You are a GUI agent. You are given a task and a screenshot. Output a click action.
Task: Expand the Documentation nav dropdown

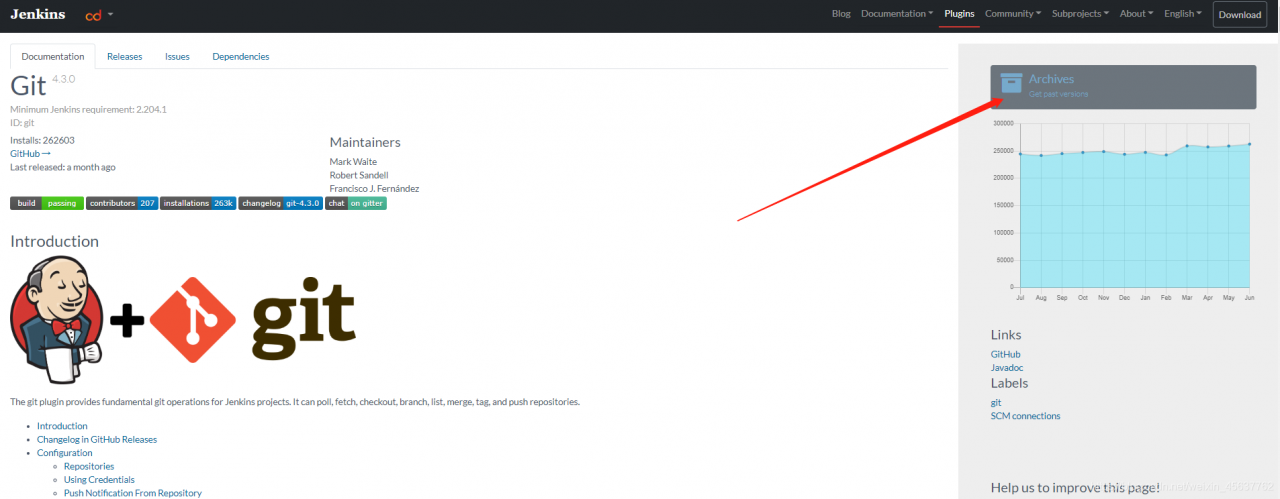point(897,14)
